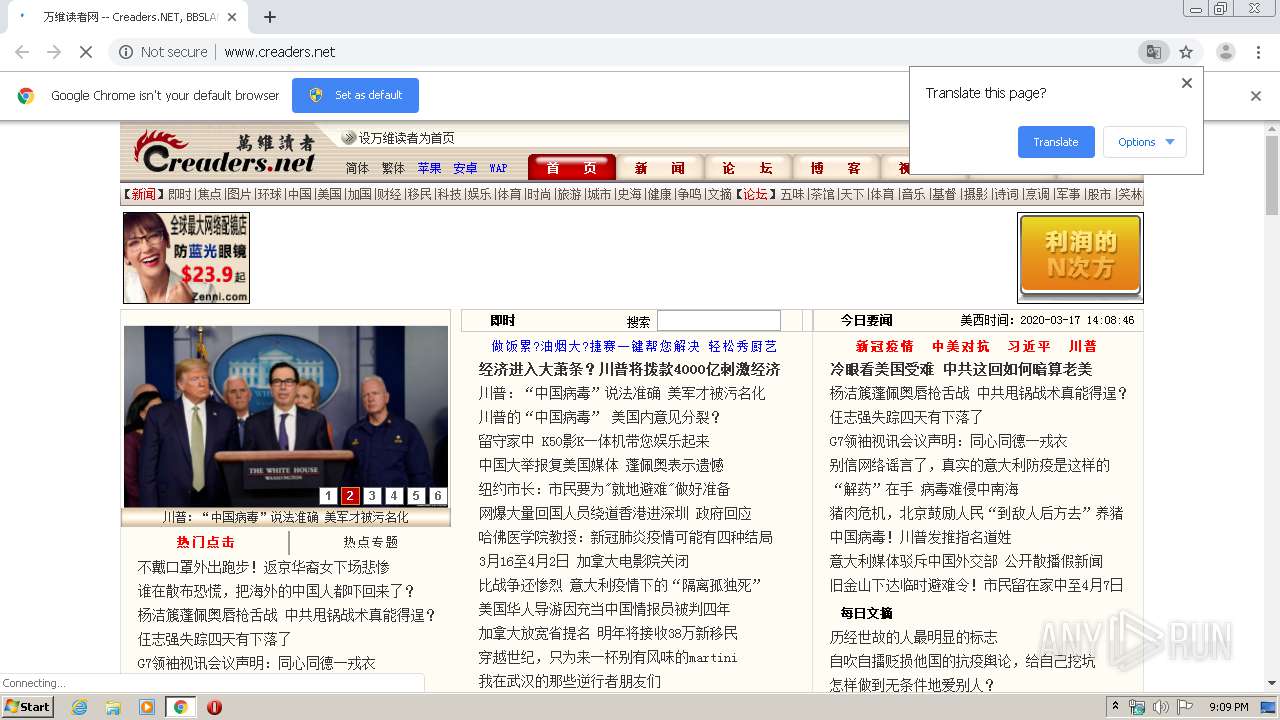Open the 新闻 navigation tab

(x=659, y=168)
